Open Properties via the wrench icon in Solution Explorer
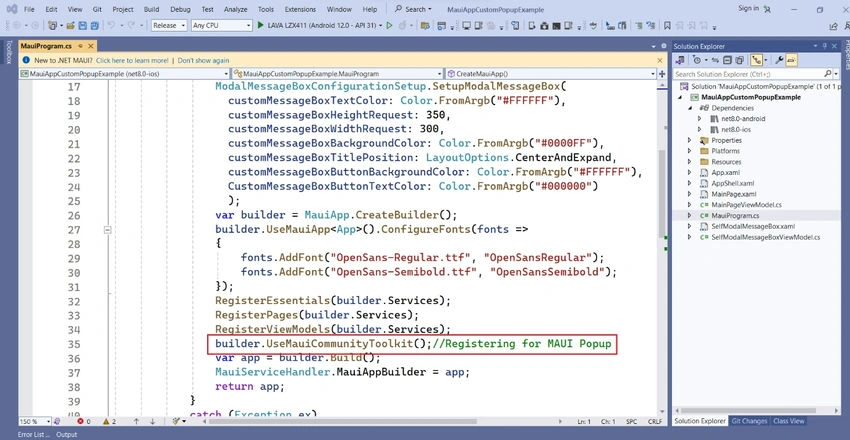850x440 pixels. click(x=779, y=60)
